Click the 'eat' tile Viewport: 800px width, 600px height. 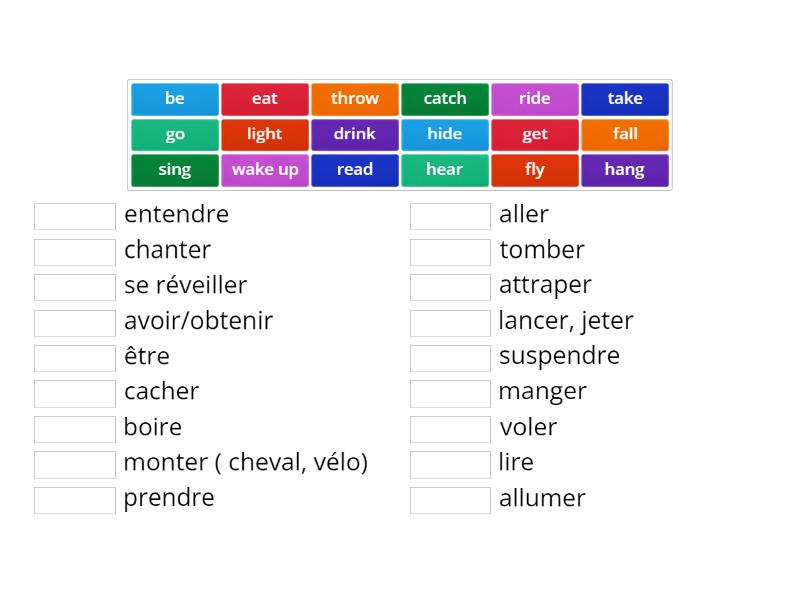(264, 98)
